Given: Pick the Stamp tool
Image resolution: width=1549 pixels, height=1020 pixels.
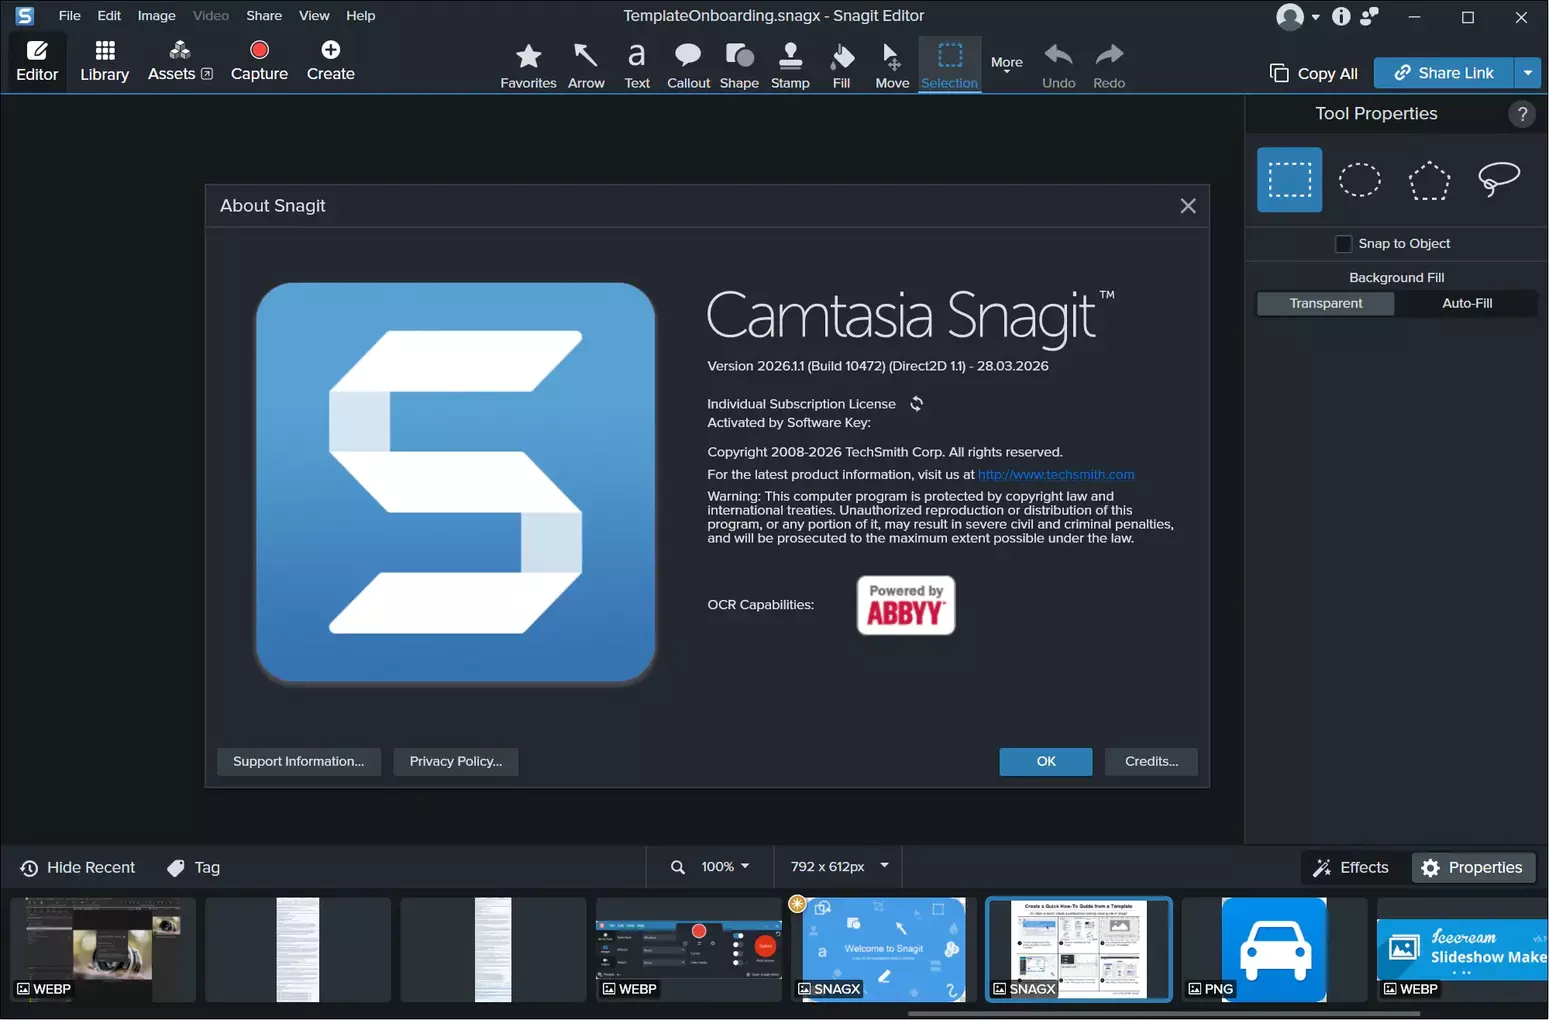Looking at the screenshot, I should [x=790, y=65].
